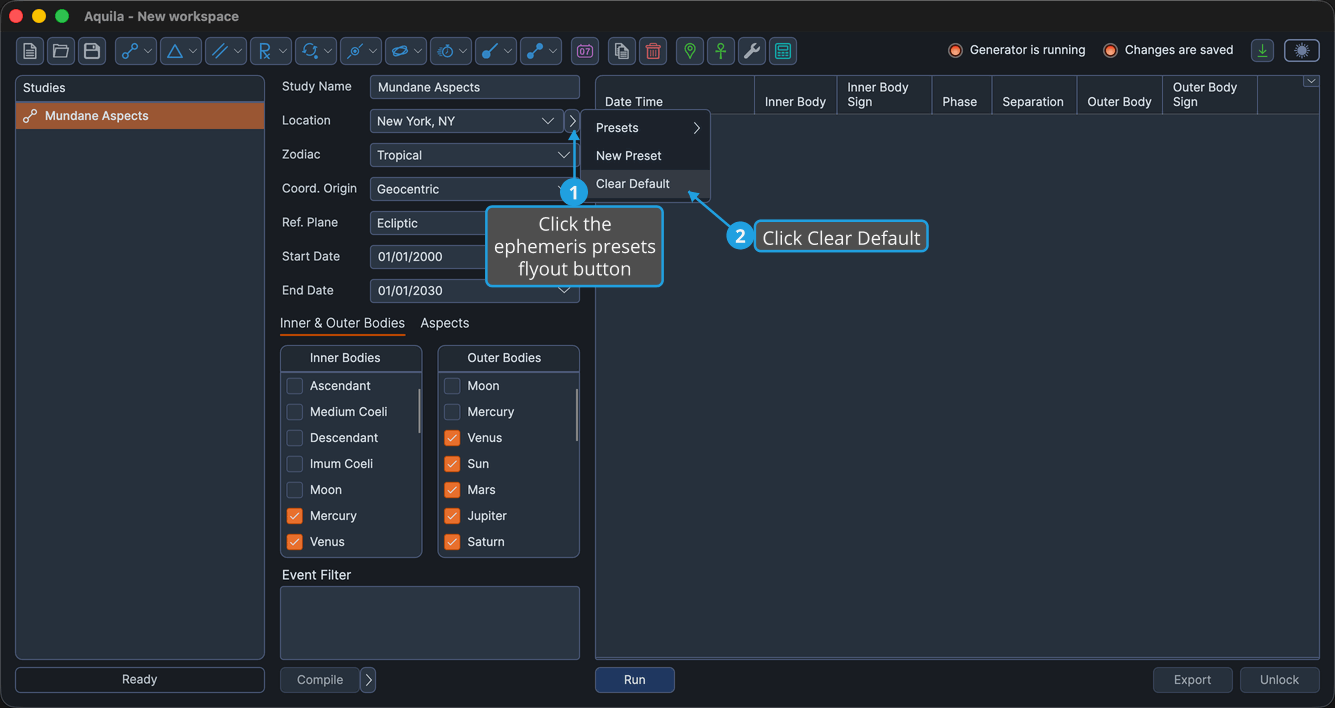Check the Descendant inner body
1335x708 pixels.
[295, 438]
